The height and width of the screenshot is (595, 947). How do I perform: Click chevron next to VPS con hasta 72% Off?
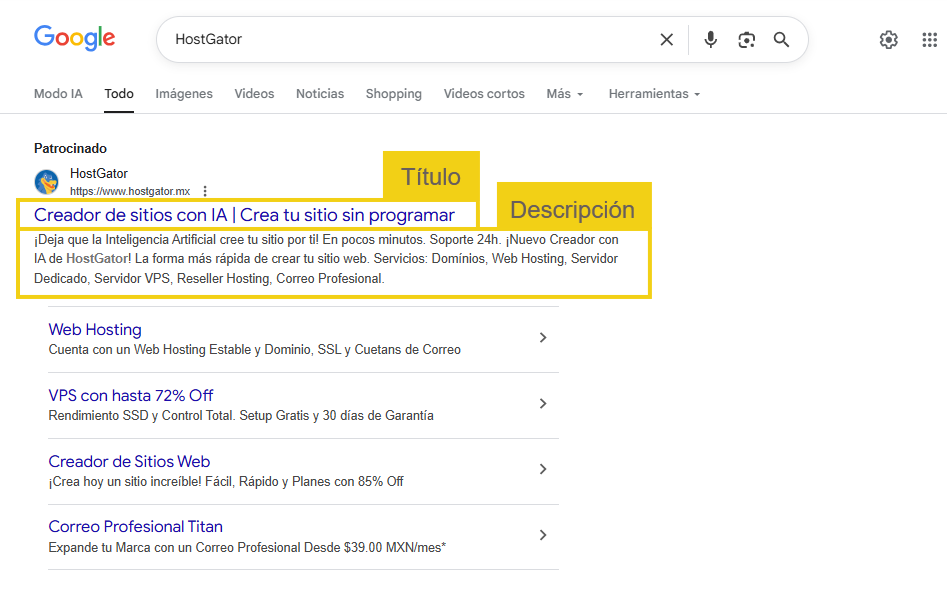click(x=543, y=404)
